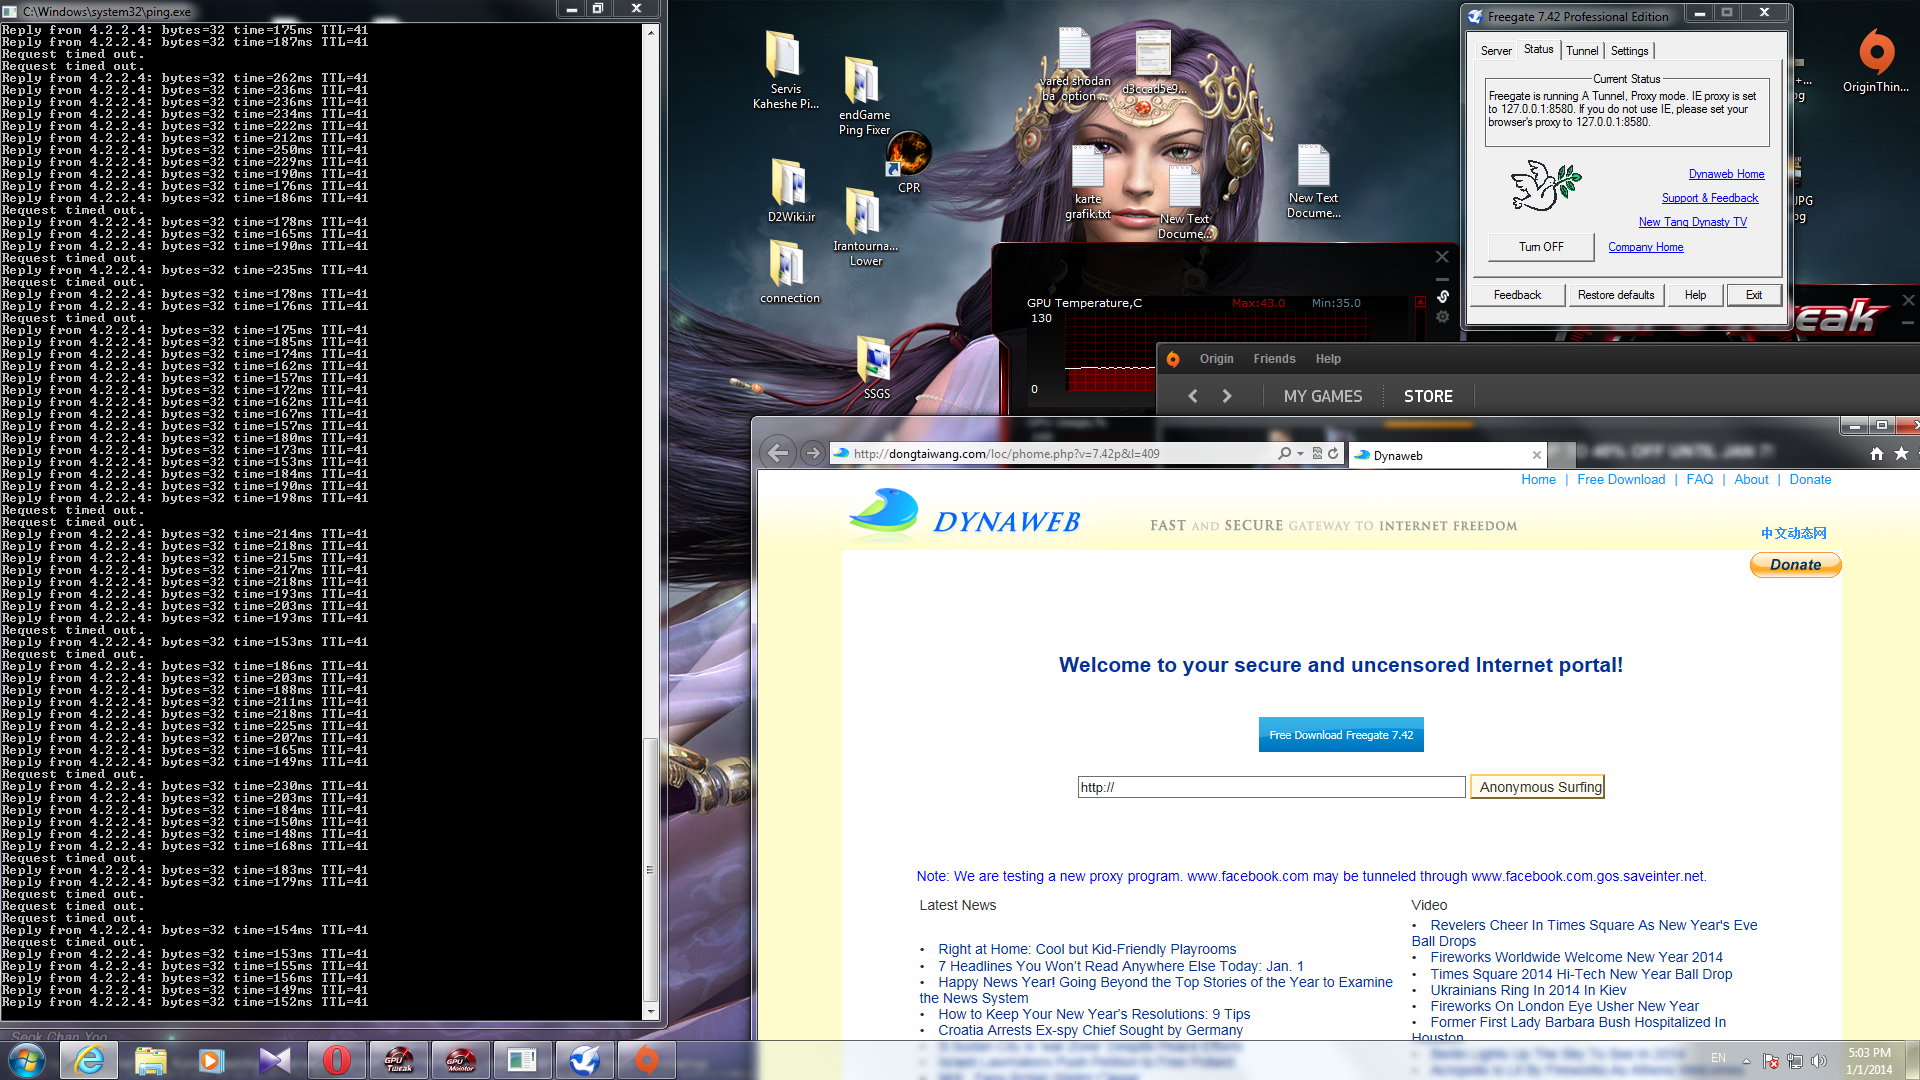Turn OFF the Freegate proxy
Viewport: 1920px width, 1080px height.
click(x=1541, y=247)
